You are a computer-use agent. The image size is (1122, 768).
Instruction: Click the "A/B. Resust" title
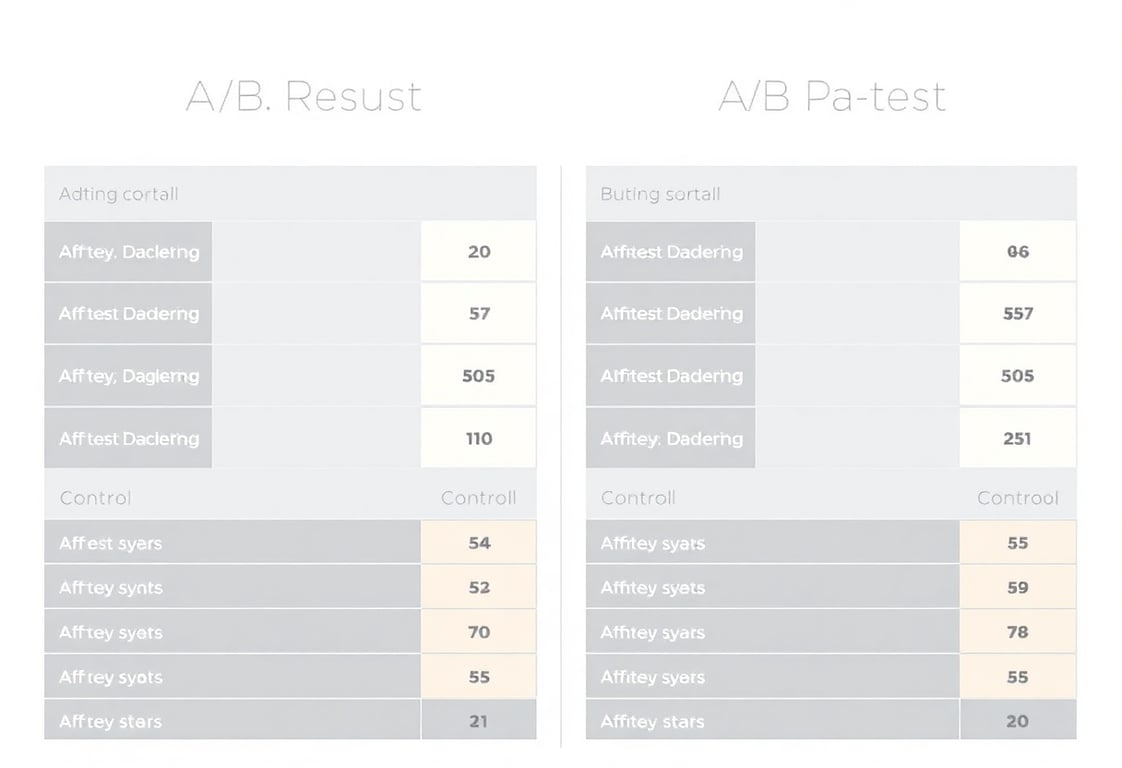(x=303, y=97)
